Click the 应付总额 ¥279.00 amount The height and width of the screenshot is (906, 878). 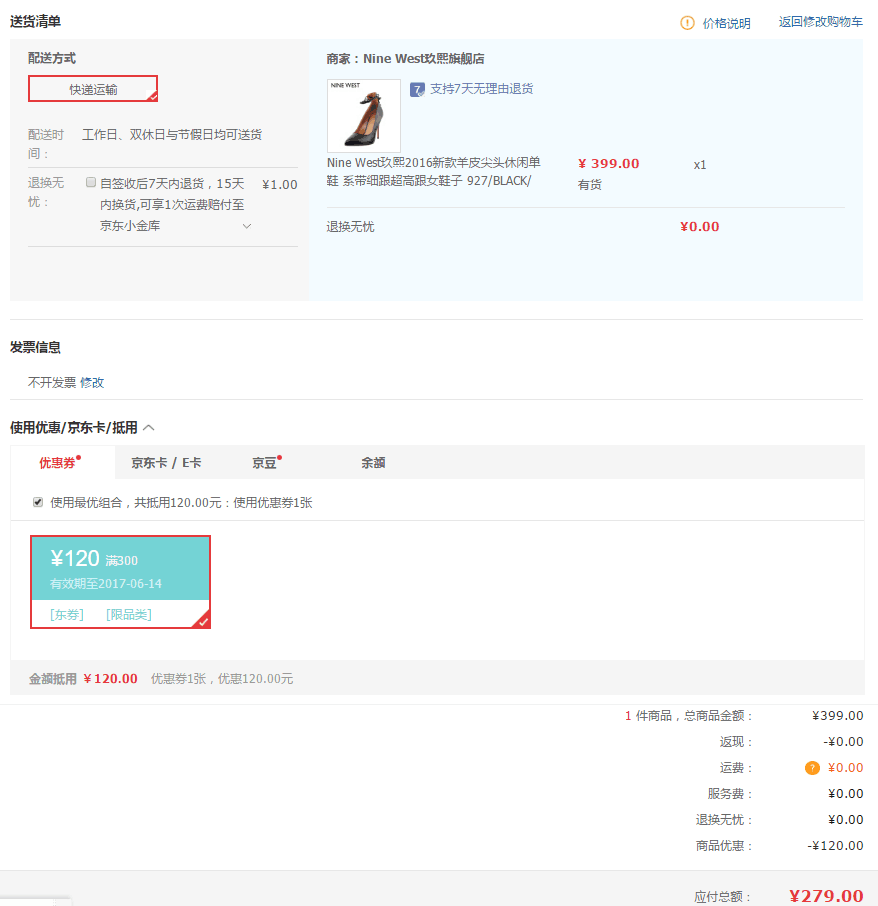[x=826, y=896]
